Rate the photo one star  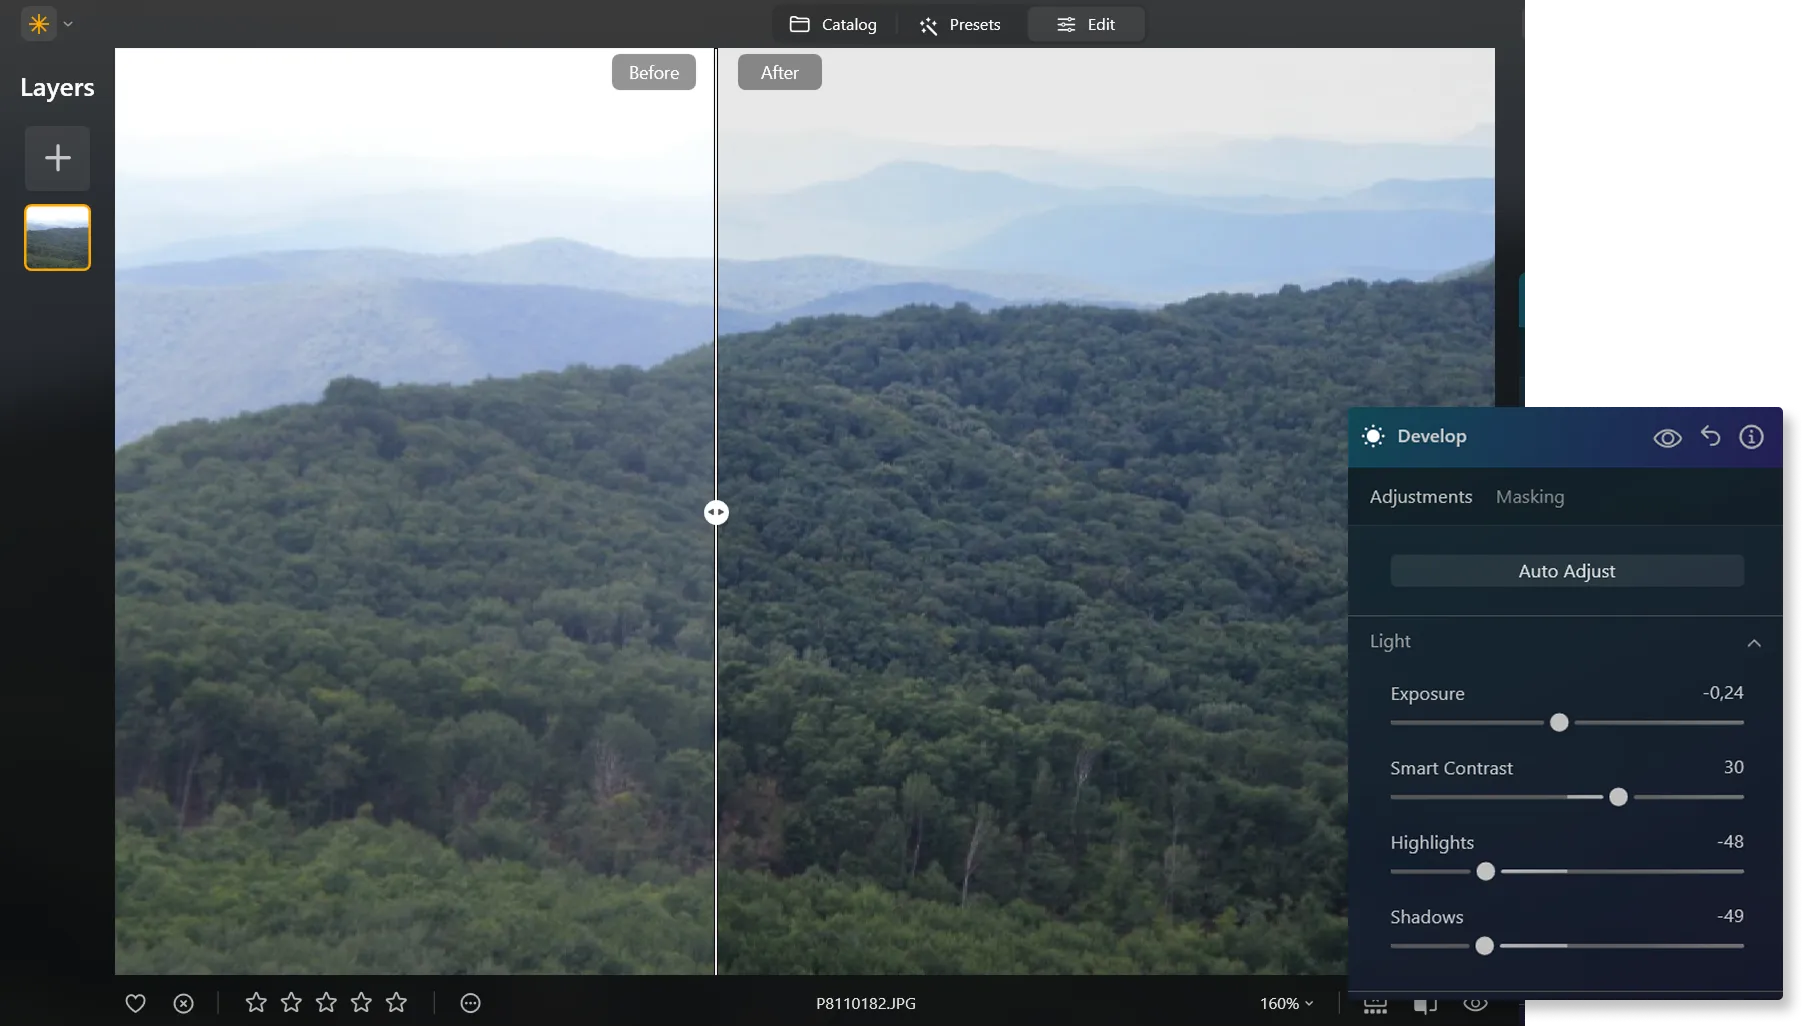point(256,1002)
